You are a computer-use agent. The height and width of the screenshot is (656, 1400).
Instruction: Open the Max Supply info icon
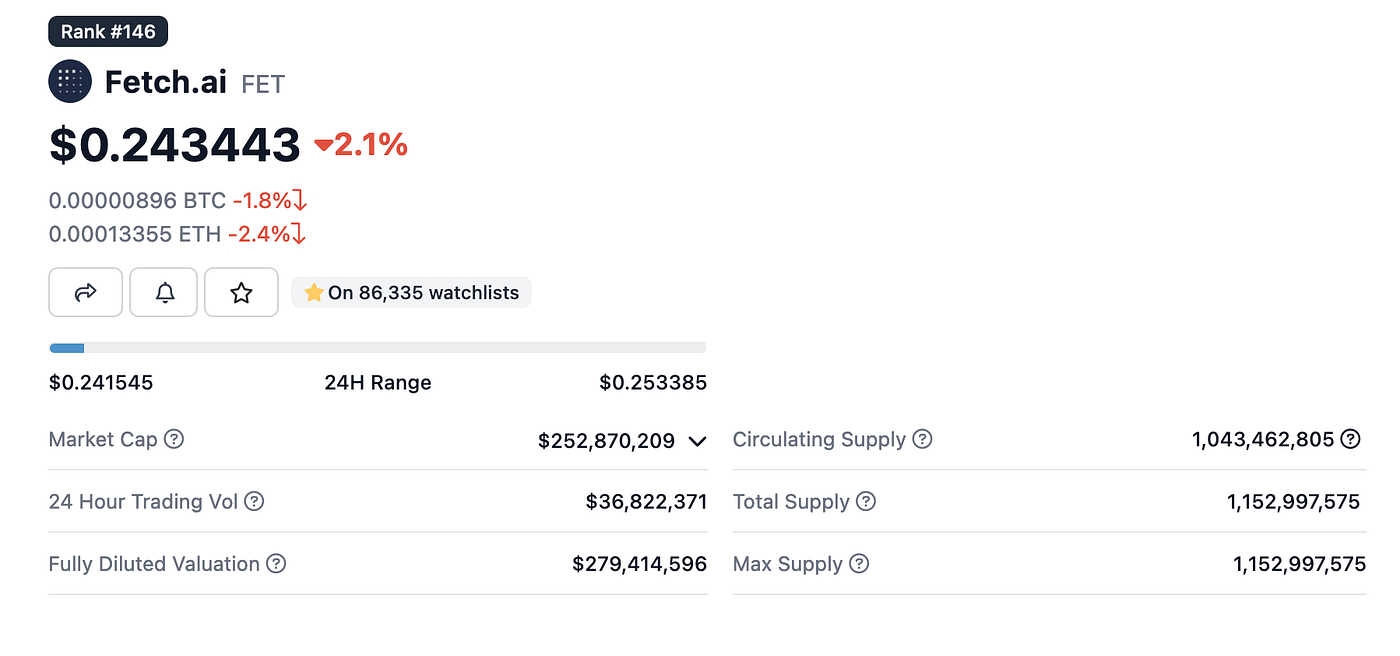(x=859, y=563)
